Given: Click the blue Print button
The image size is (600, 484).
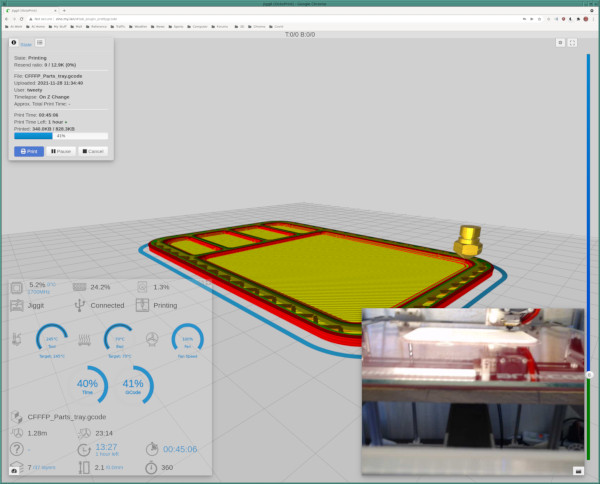Looking at the screenshot, I should tap(29, 152).
